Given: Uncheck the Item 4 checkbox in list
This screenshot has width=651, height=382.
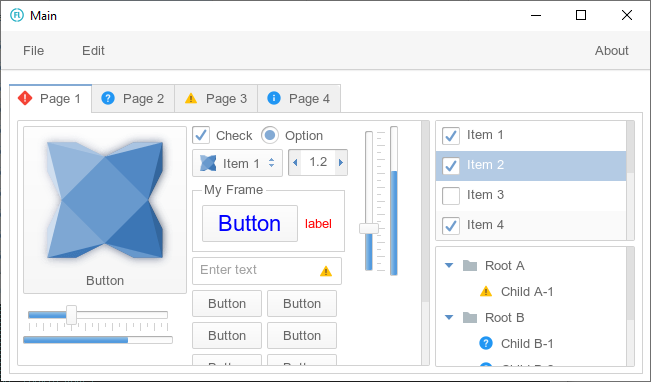Looking at the screenshot, I should pyautogui.click(x=451, y=225).
